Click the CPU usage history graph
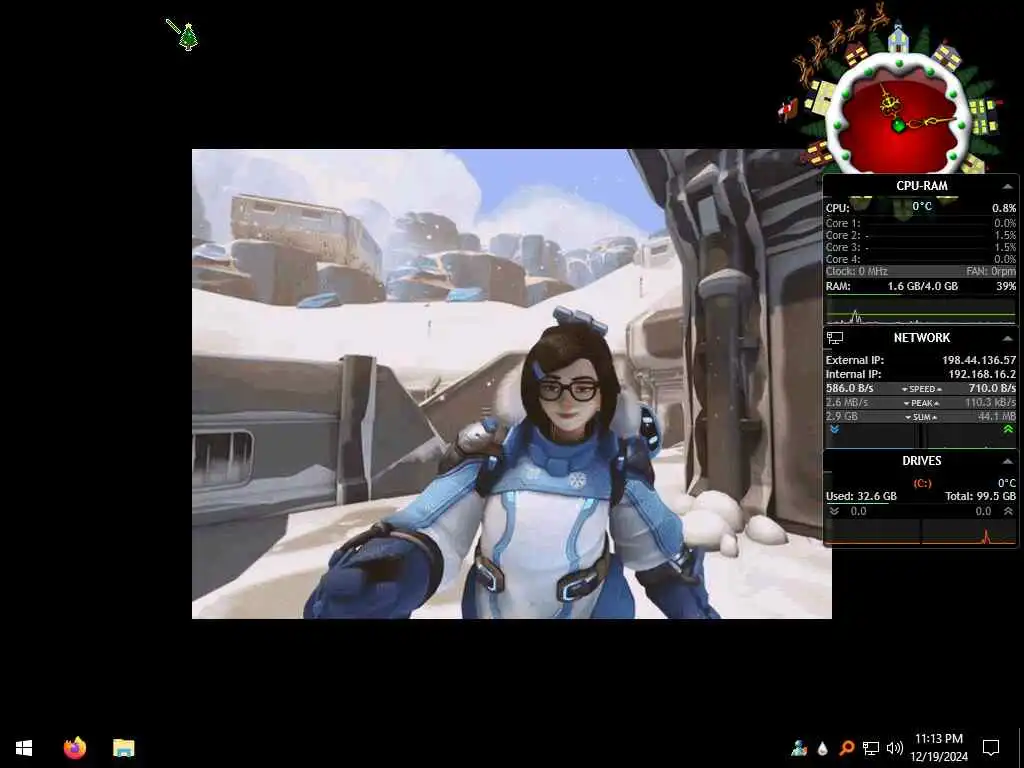 [921, 312]
